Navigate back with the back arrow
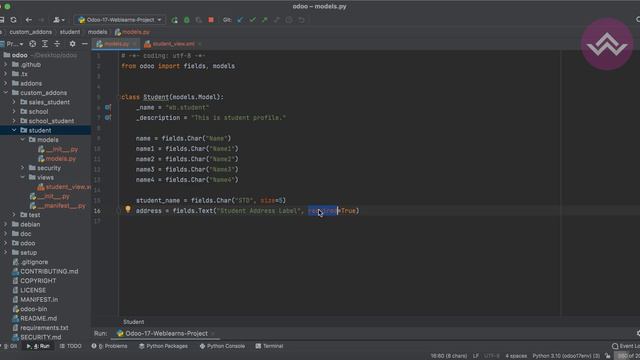Image resolution: width=640 pixels, height=360 pixels. click(x=29, y=20)
